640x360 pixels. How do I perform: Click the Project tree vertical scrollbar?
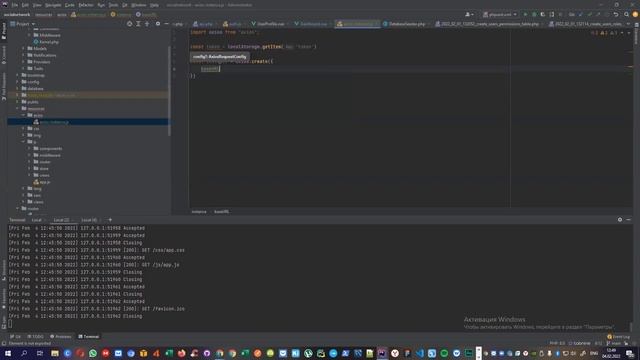(x=169, y=91)
